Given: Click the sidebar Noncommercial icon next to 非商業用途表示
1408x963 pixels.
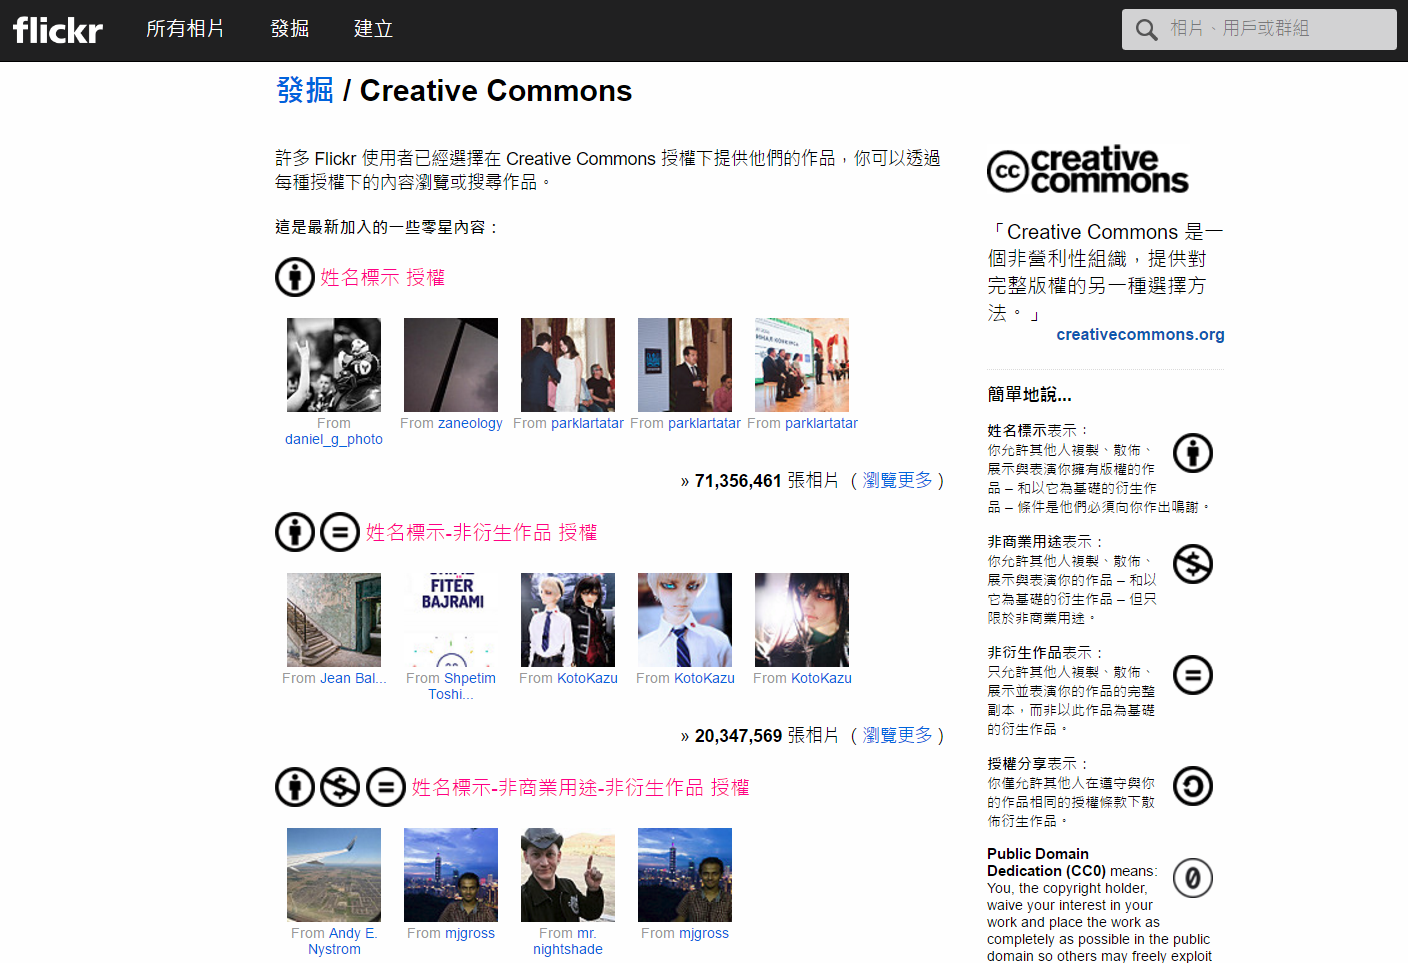Looking at the screenshot, I should tap(1193, 564).
